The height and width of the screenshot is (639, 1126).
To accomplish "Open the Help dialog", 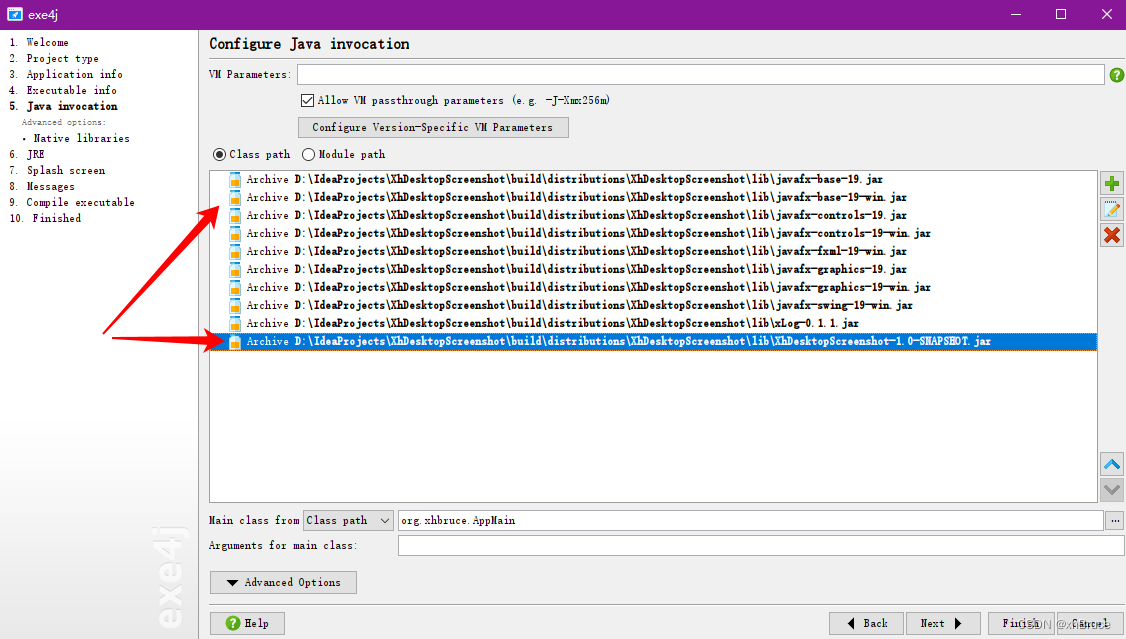I will tap(247, 622).
